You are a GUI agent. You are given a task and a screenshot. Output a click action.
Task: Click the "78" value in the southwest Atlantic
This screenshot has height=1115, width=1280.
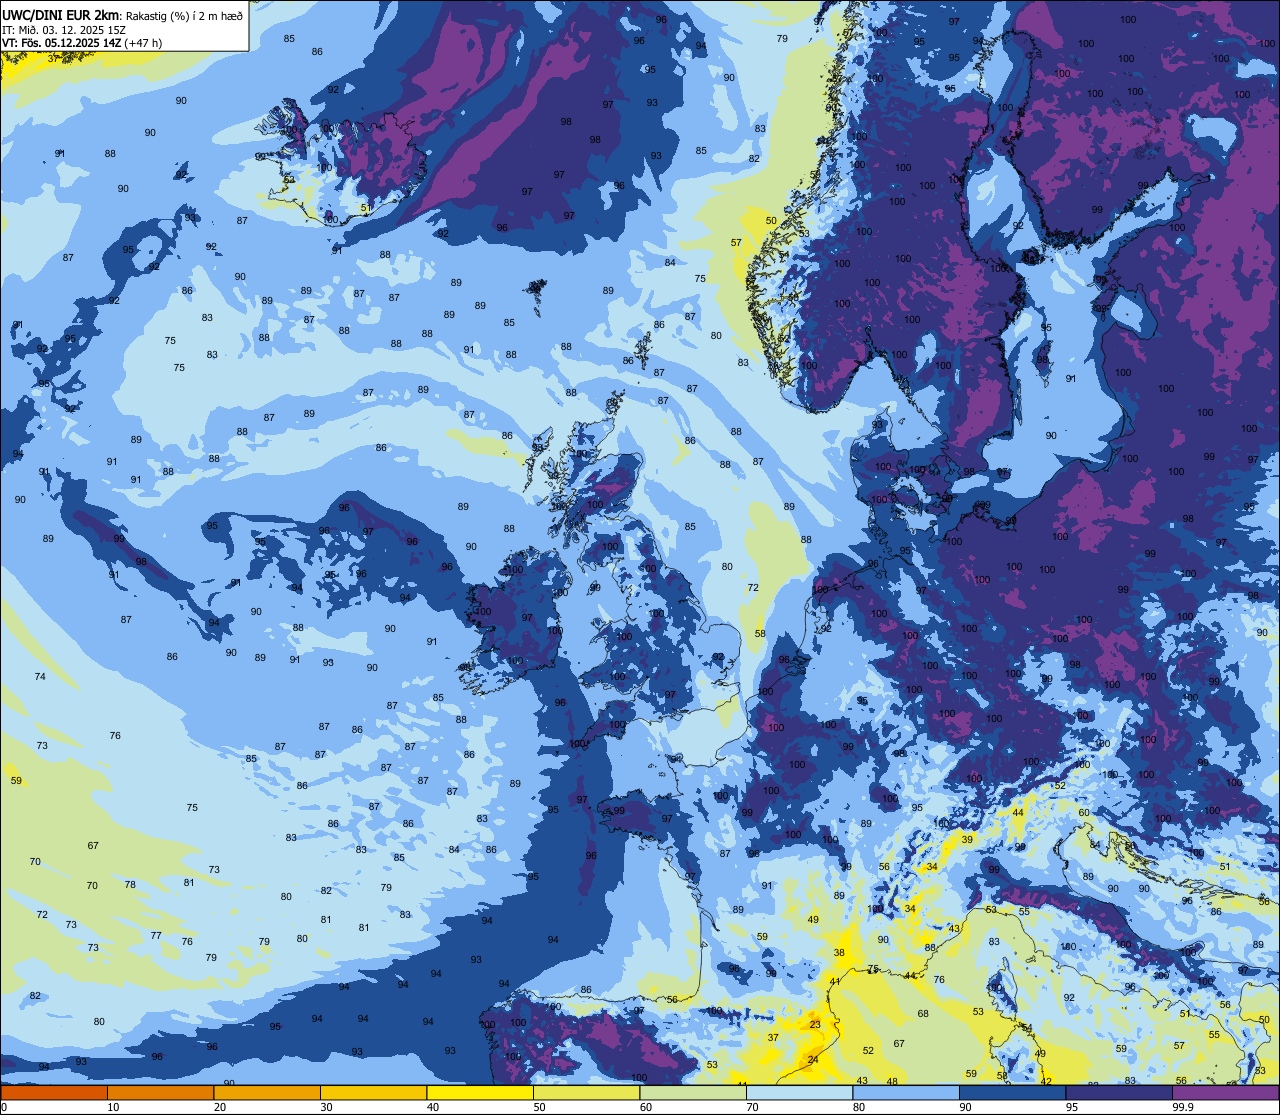click(x=130, y=885)
